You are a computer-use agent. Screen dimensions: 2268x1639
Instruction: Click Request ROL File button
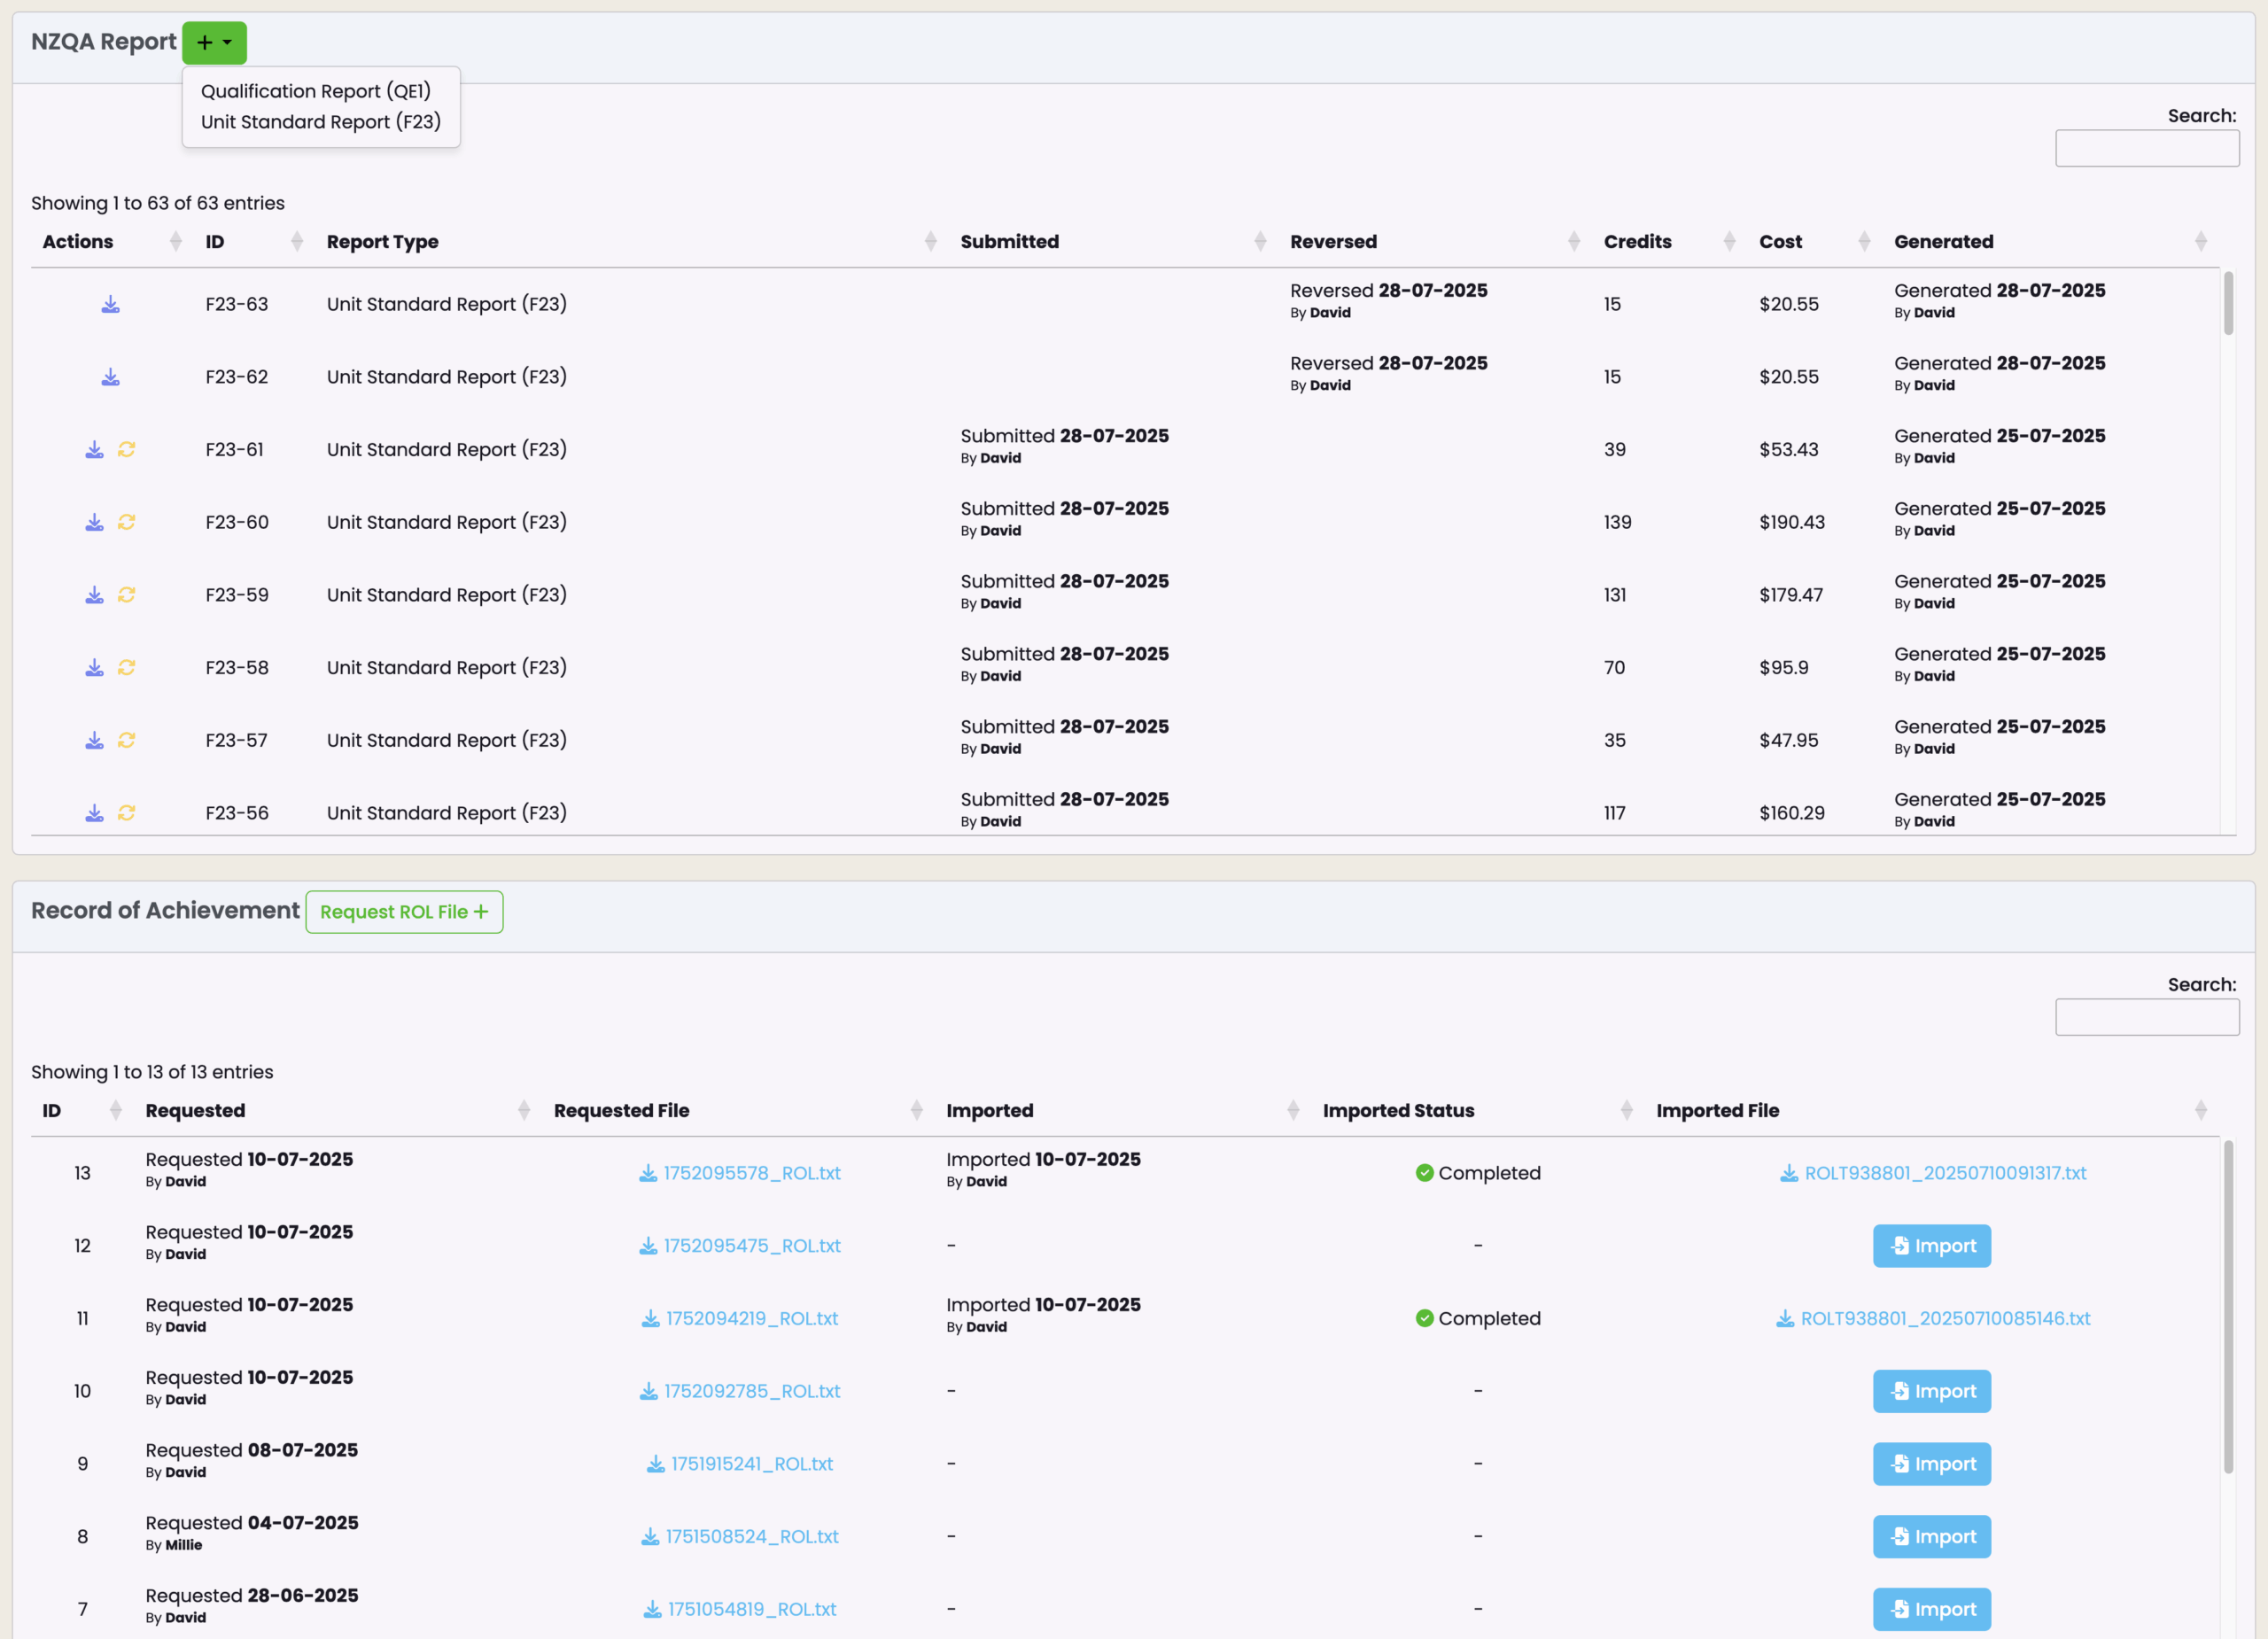[404, 912]
